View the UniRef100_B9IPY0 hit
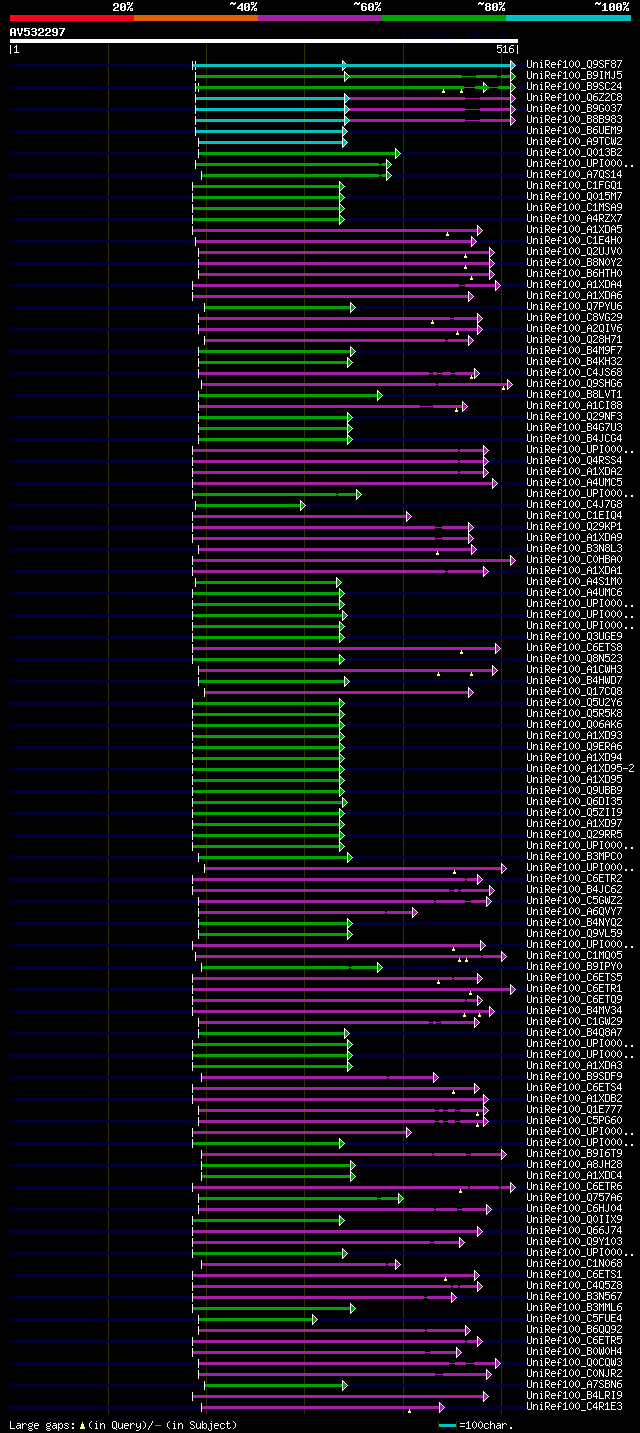 click(574, 967)
